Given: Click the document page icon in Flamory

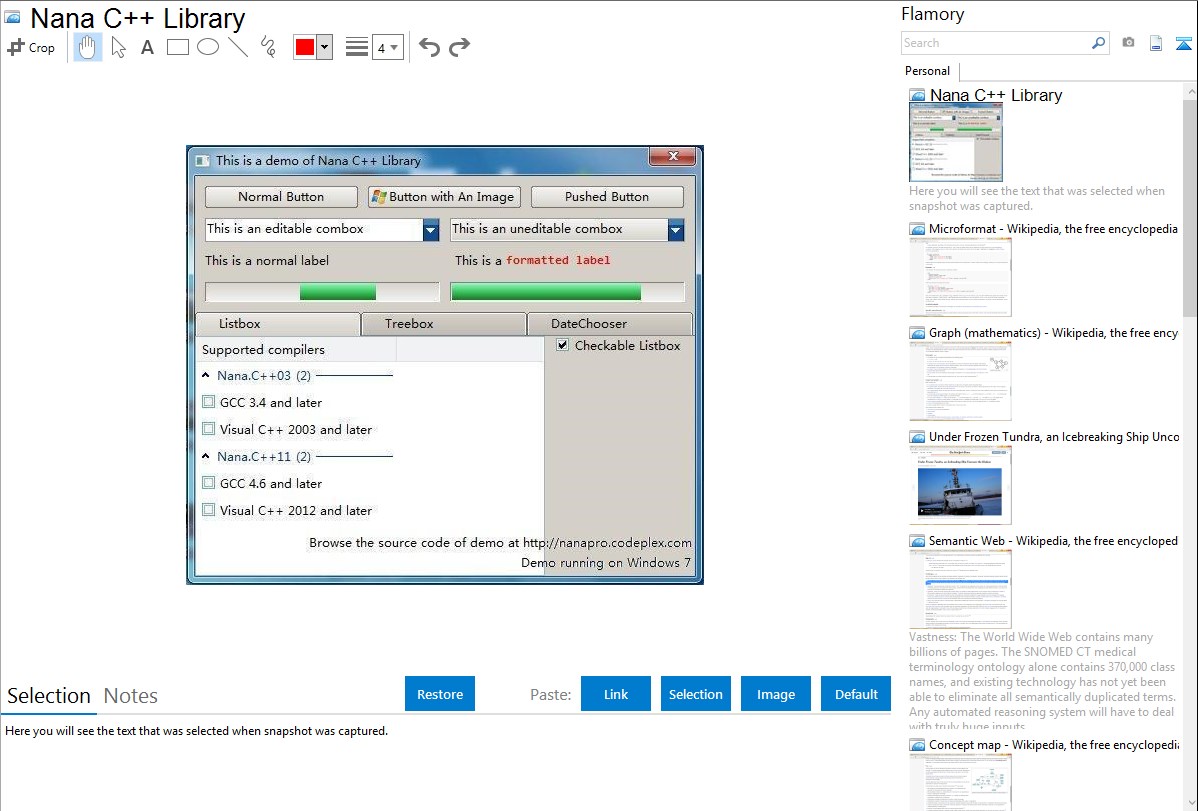Looking at the screenshot, I should coord(1156,43).
